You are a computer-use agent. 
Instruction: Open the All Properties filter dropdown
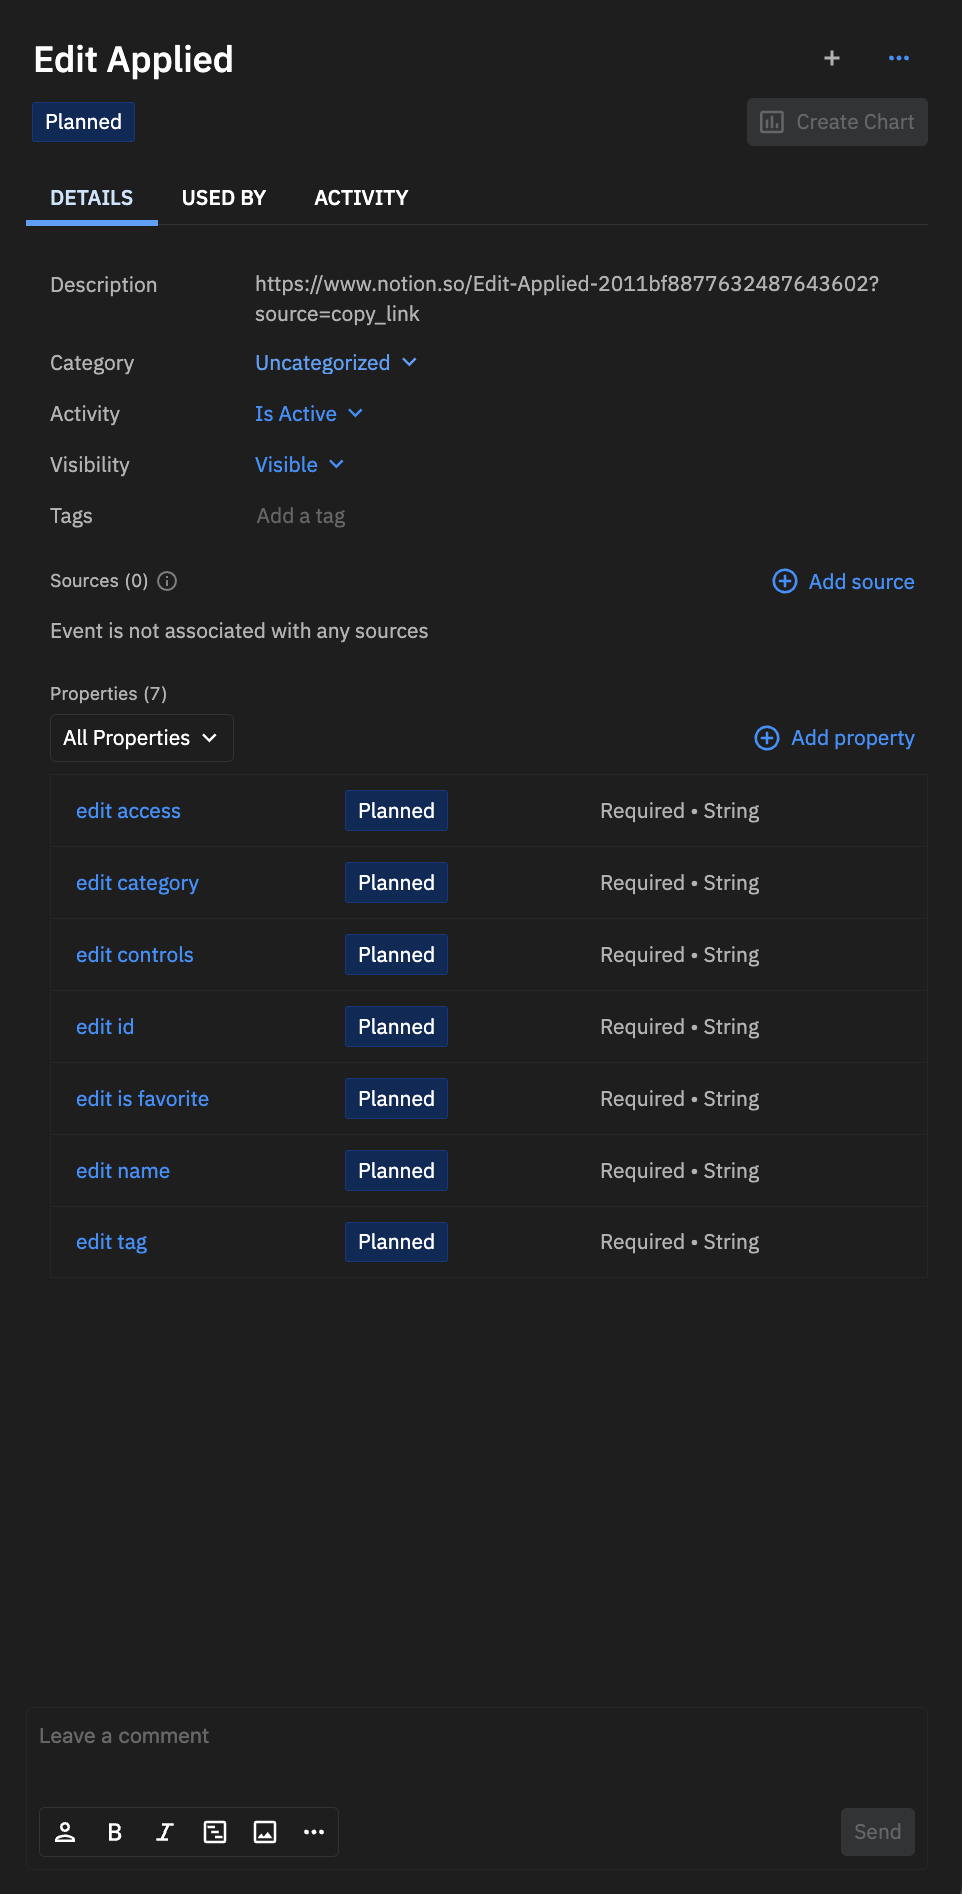tap(141, 738)
